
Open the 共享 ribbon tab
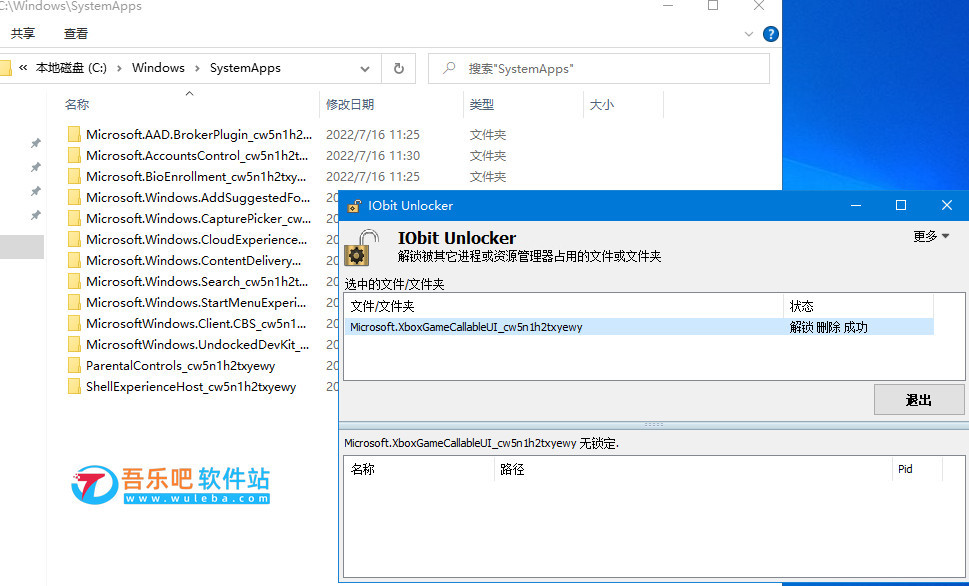23,34
